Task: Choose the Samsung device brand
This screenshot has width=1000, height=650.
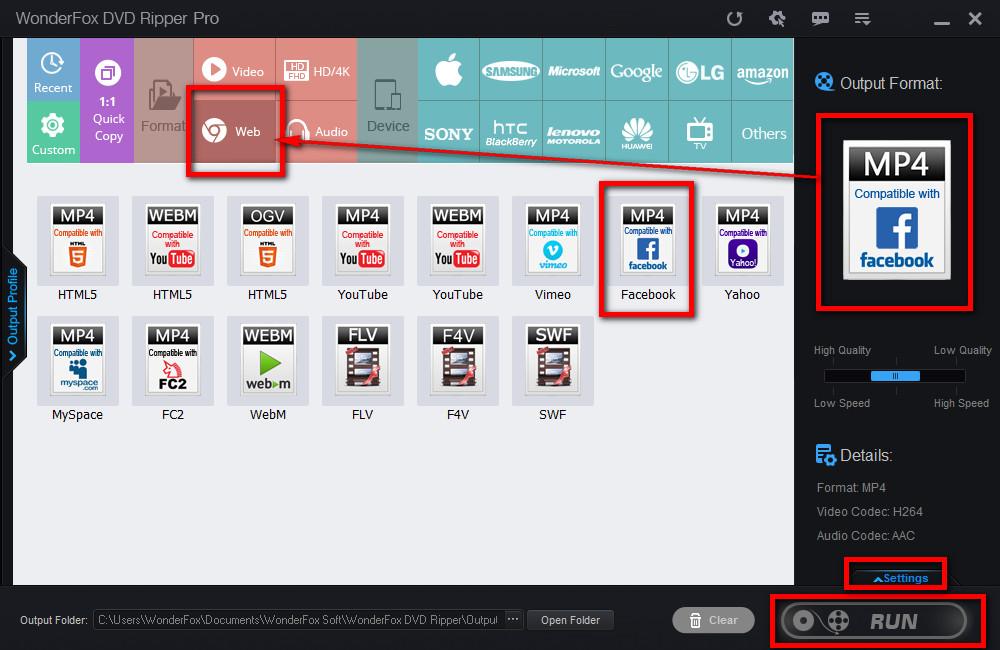Action: tap(511, 70)
